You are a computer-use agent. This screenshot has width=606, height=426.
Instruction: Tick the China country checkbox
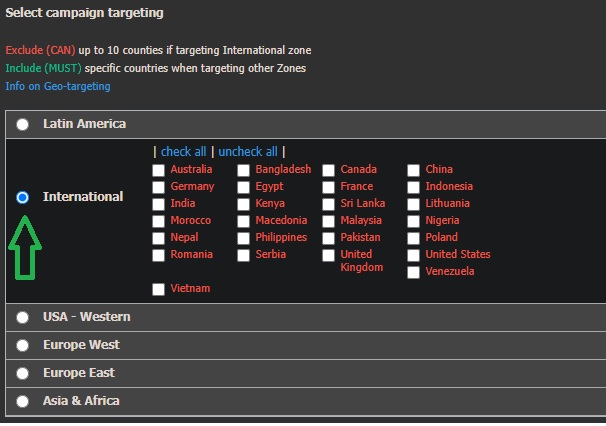tap(414, 170)
